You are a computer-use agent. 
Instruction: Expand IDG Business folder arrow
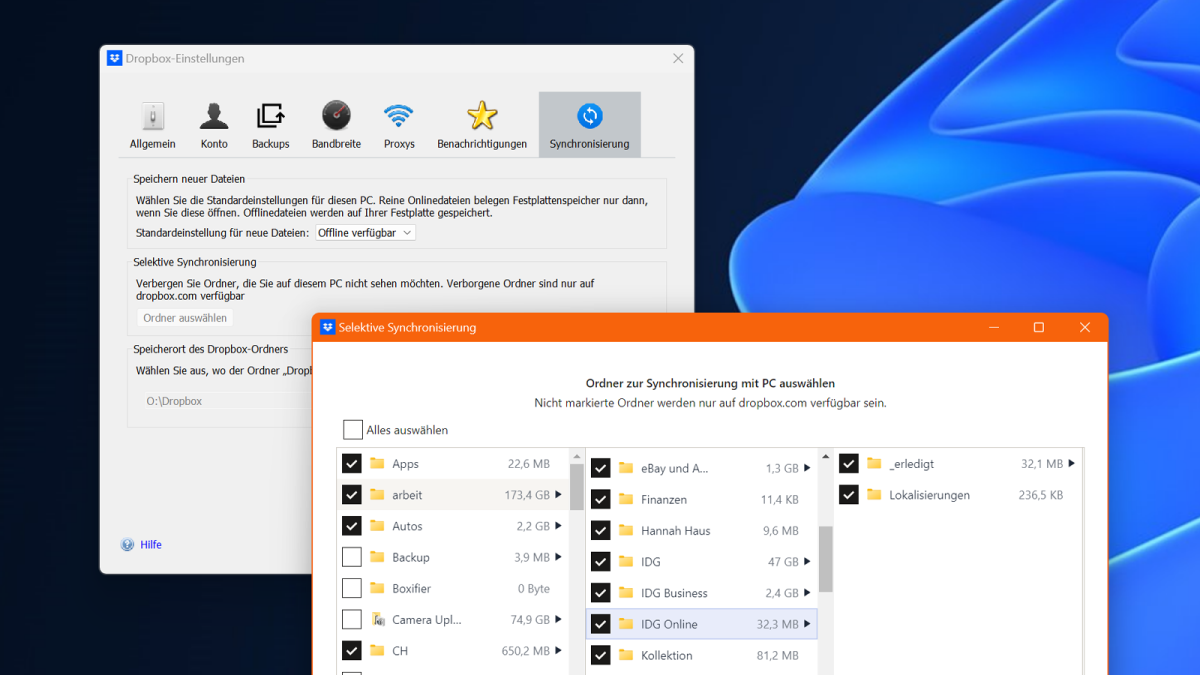click(x=808, y=592)
